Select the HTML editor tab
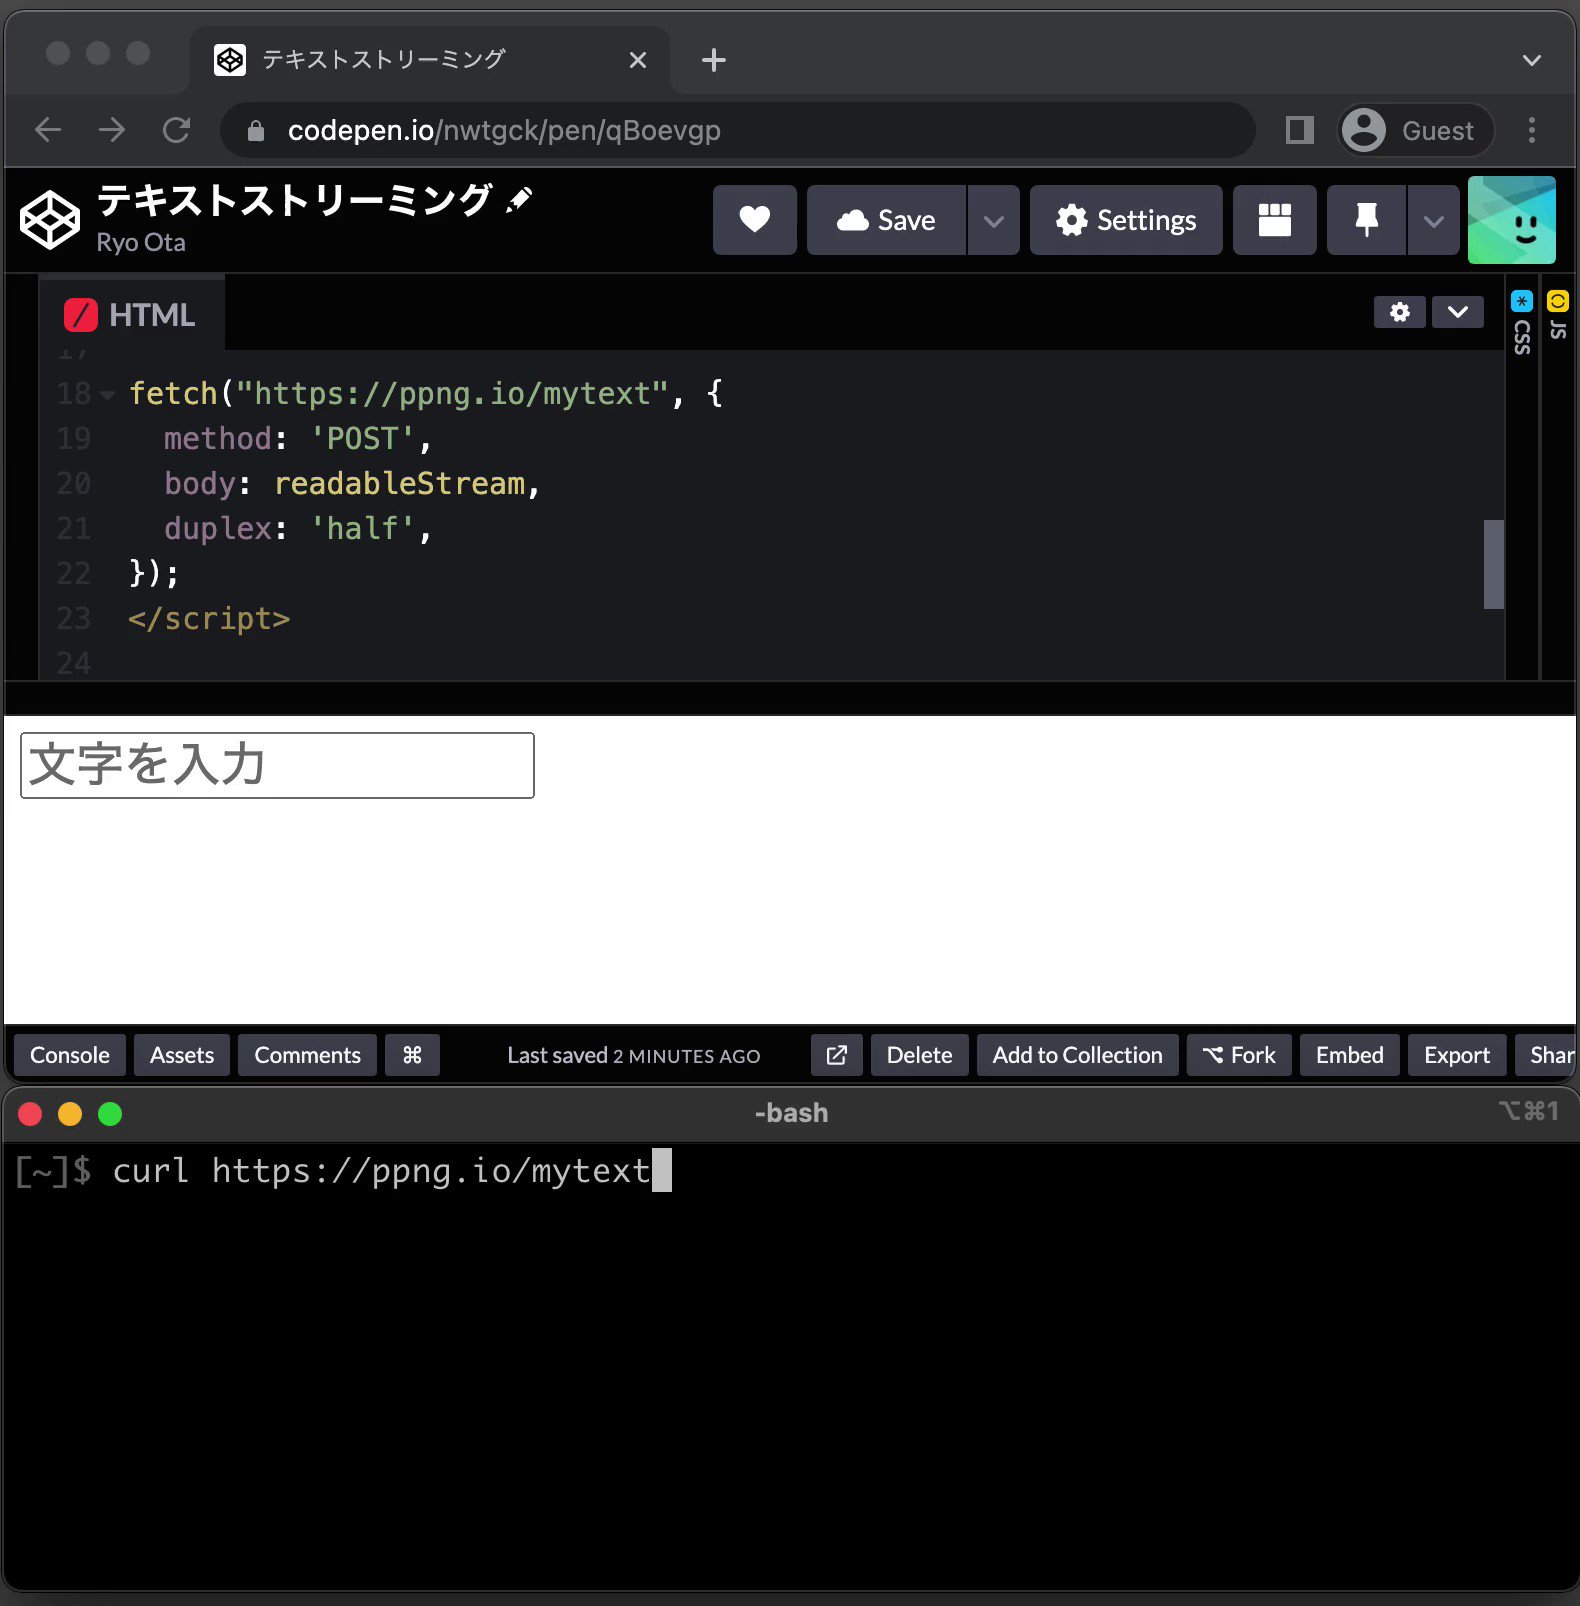This screenshot has height=1606, width=1580. pyautogui.click(x=131, y=315)
